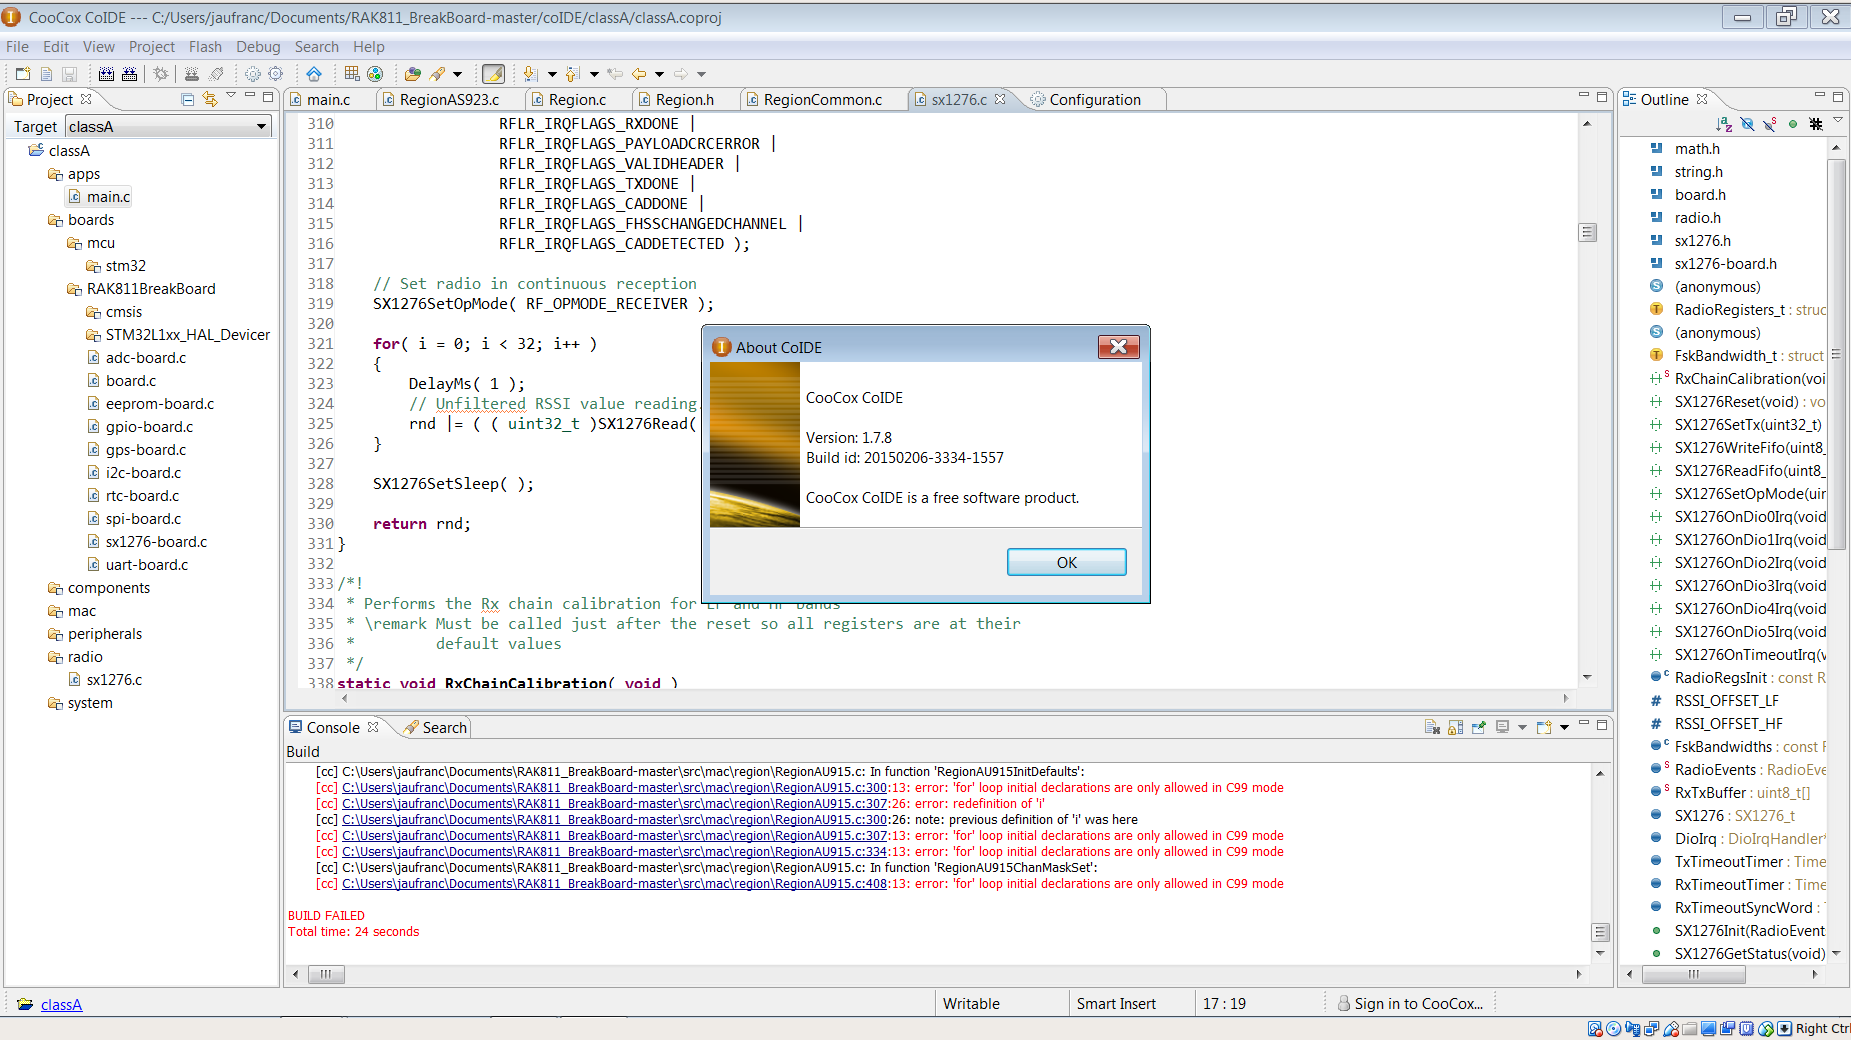Viewport: 1851px width, 1040px height.
Task: Click the Back navigation arrow icon
Action: (639, 74)
